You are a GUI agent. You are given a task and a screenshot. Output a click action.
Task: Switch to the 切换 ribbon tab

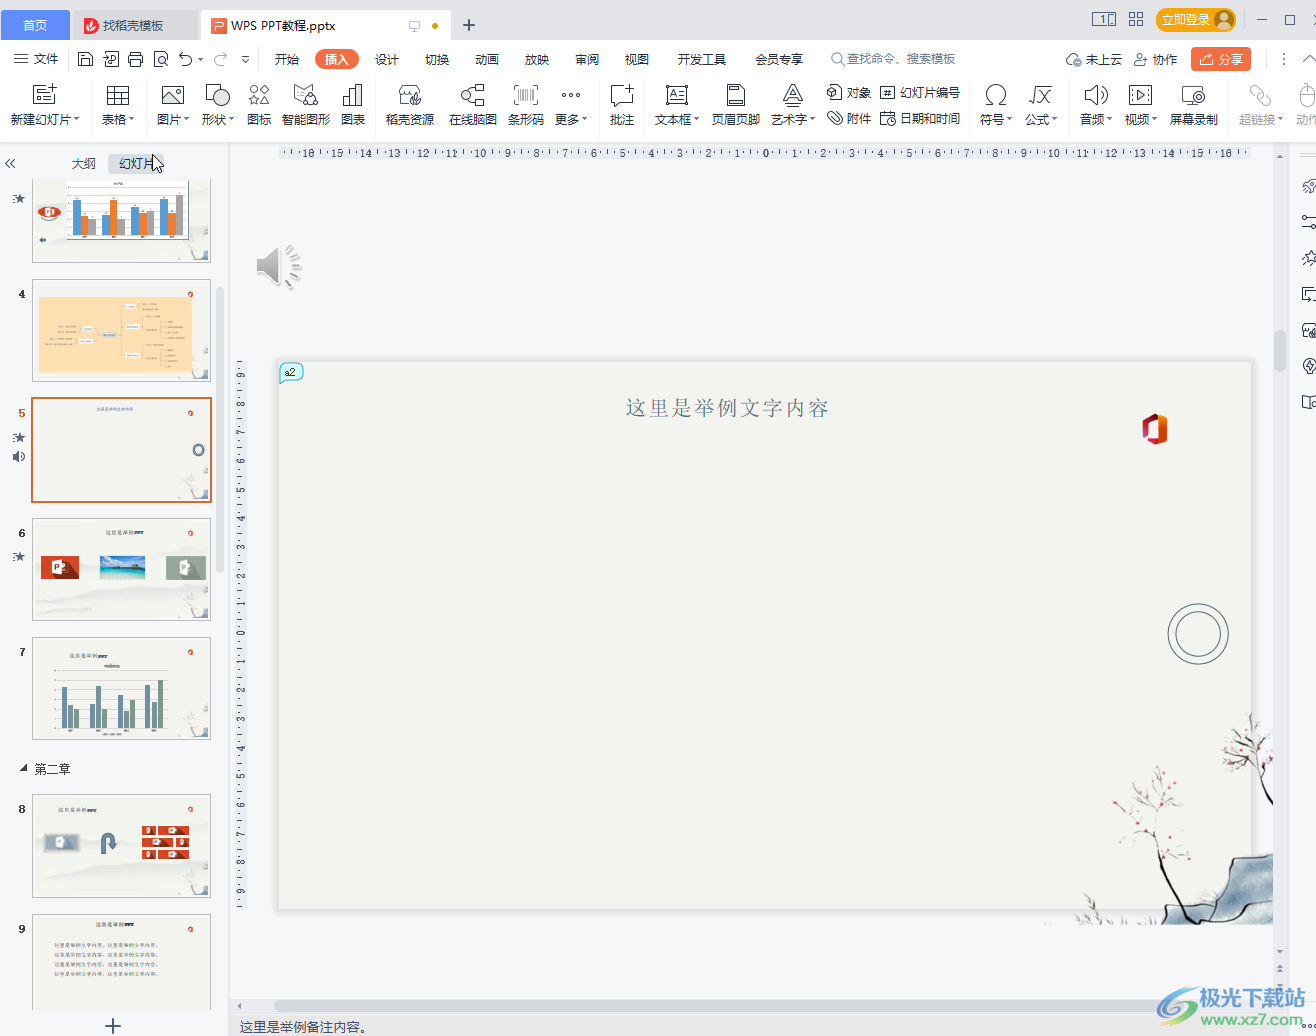437,59
